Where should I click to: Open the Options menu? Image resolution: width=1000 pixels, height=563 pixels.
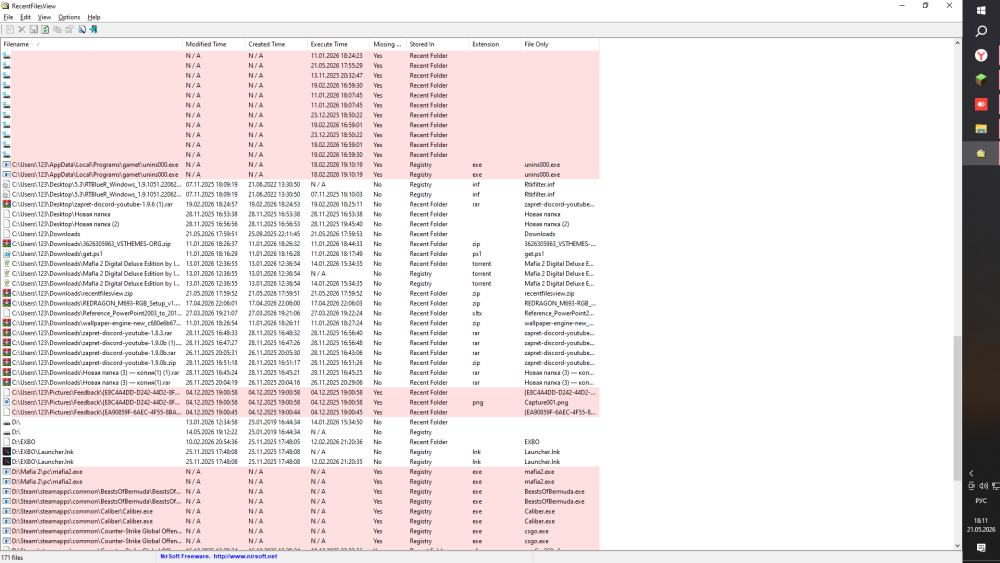click(x=69, y=17)
